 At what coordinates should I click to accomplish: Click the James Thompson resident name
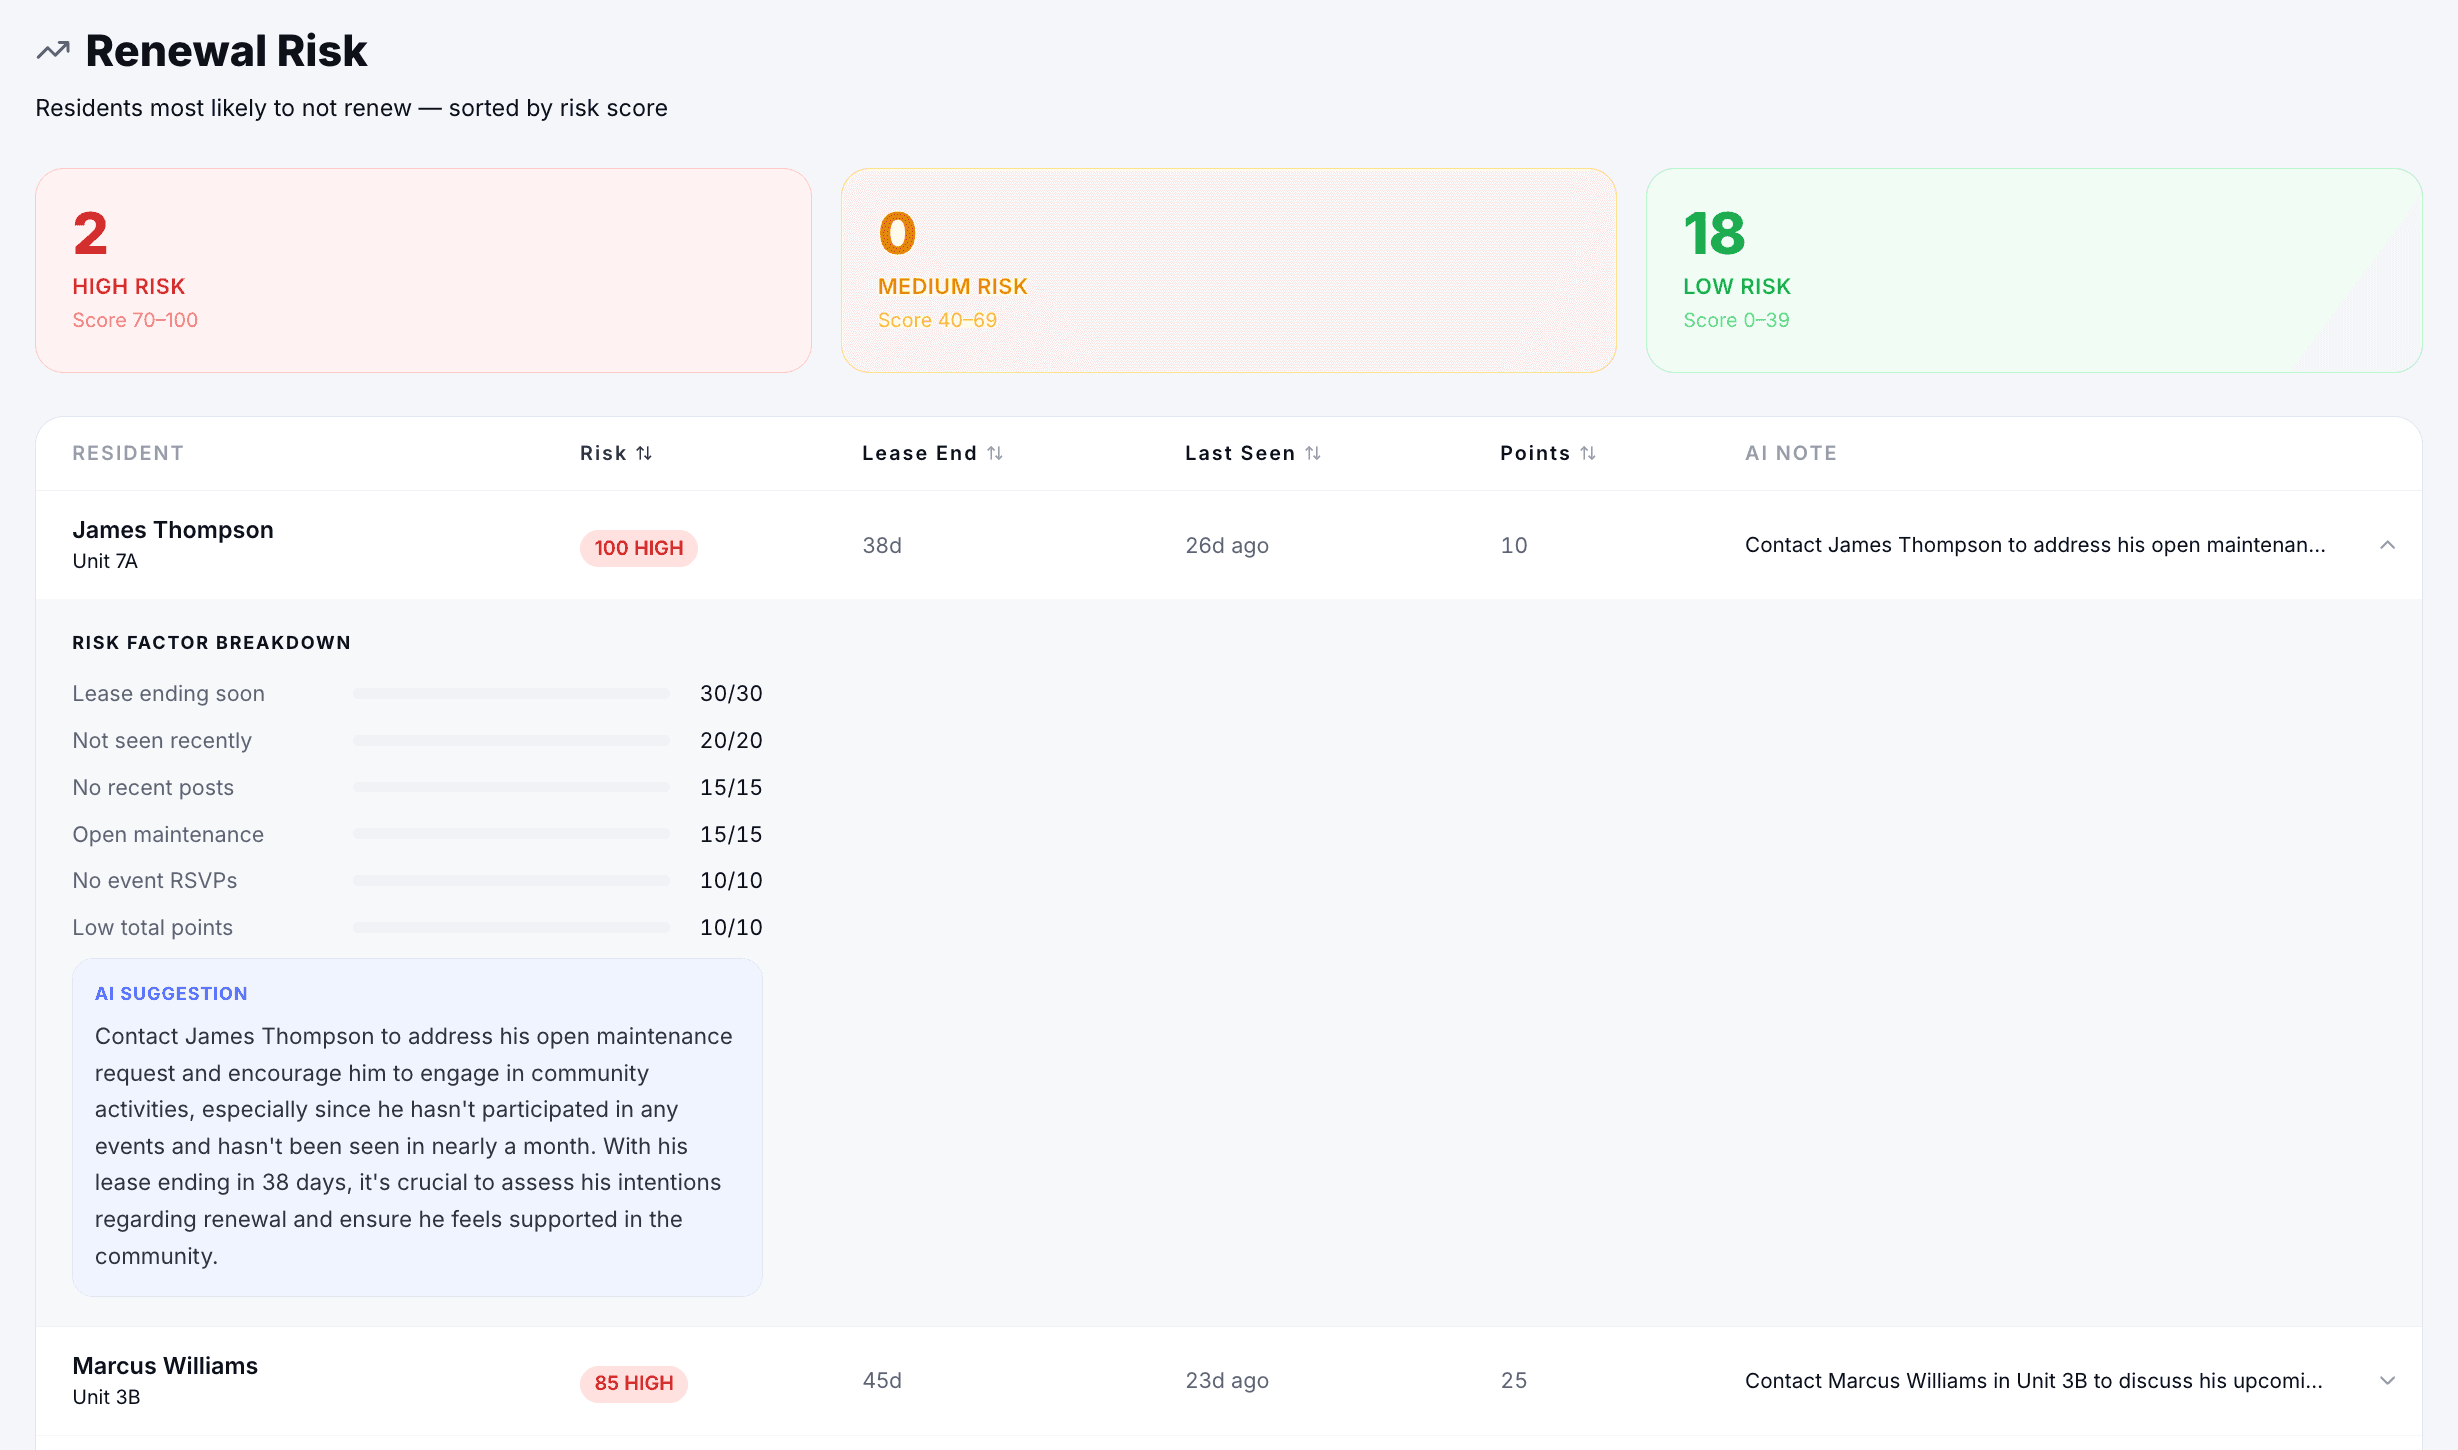point(173,530)
